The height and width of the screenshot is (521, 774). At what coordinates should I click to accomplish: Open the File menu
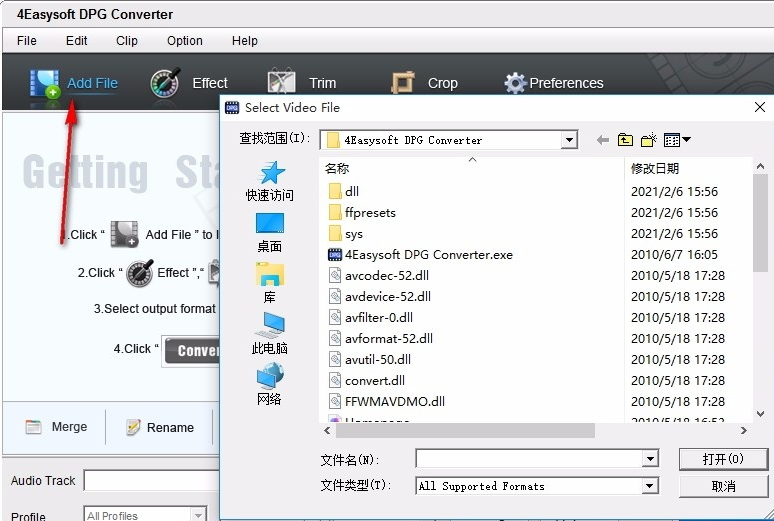click(27, 40)
